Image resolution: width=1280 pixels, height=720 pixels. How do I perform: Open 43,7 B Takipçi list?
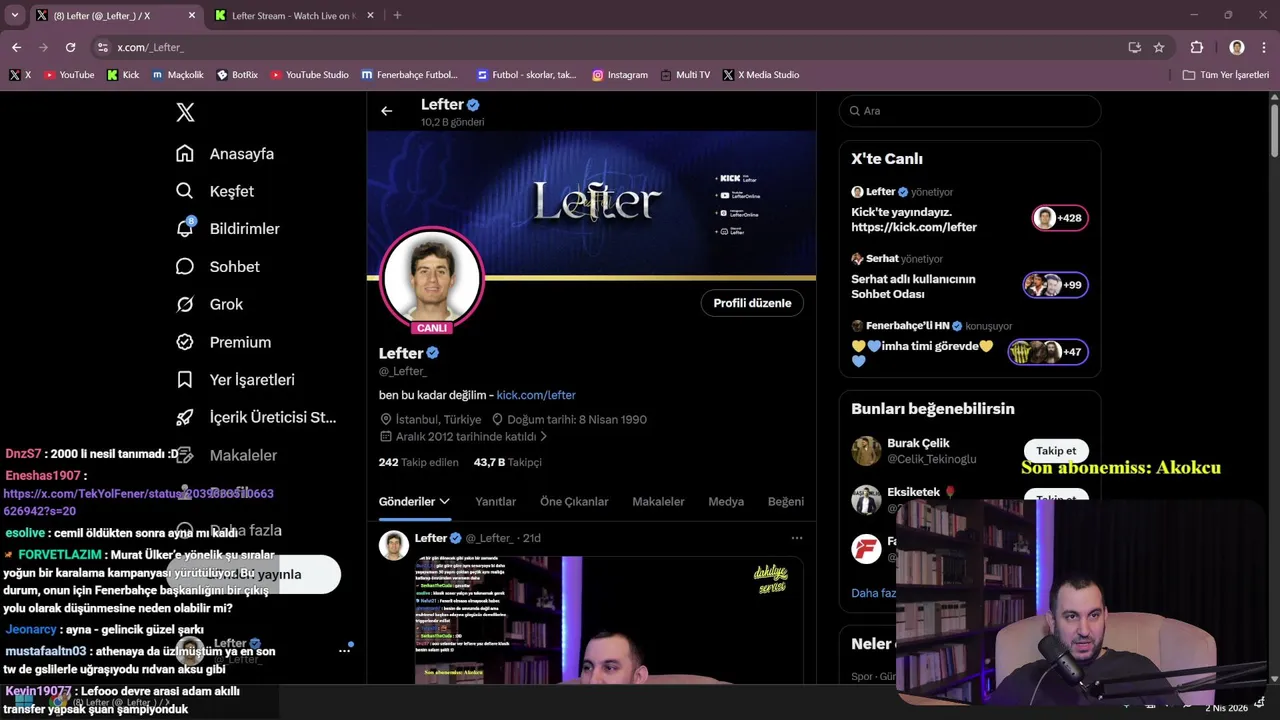click(x=507, y=462)
